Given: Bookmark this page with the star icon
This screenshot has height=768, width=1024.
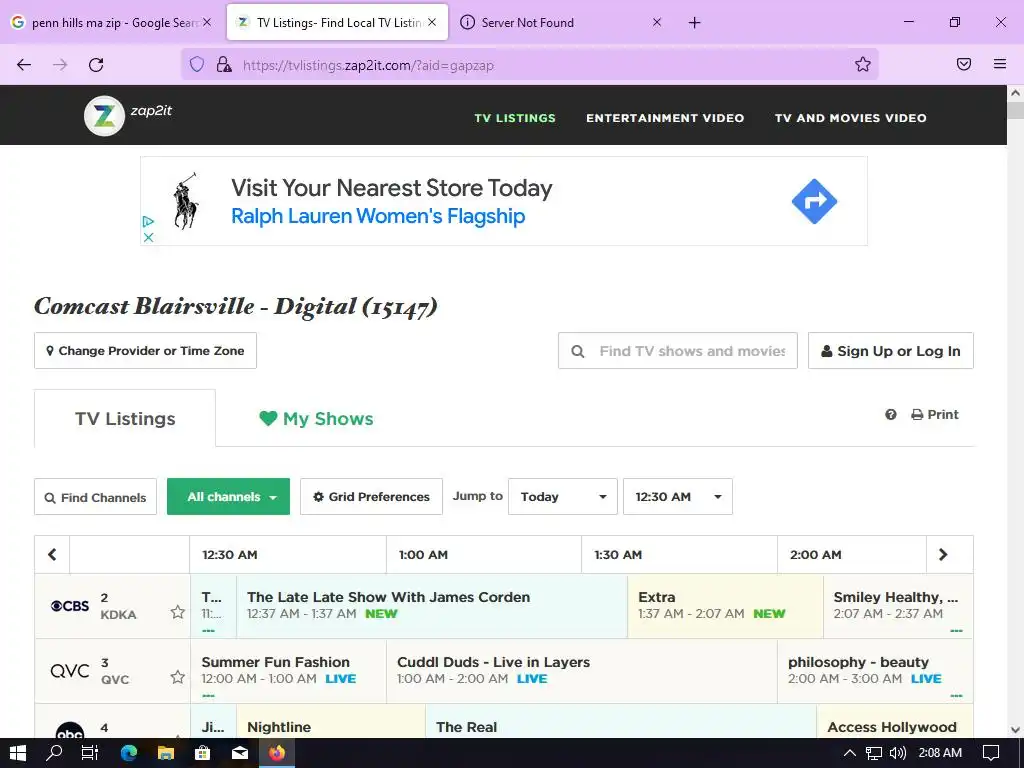Looking at the screenshot, I should (863, 64).
